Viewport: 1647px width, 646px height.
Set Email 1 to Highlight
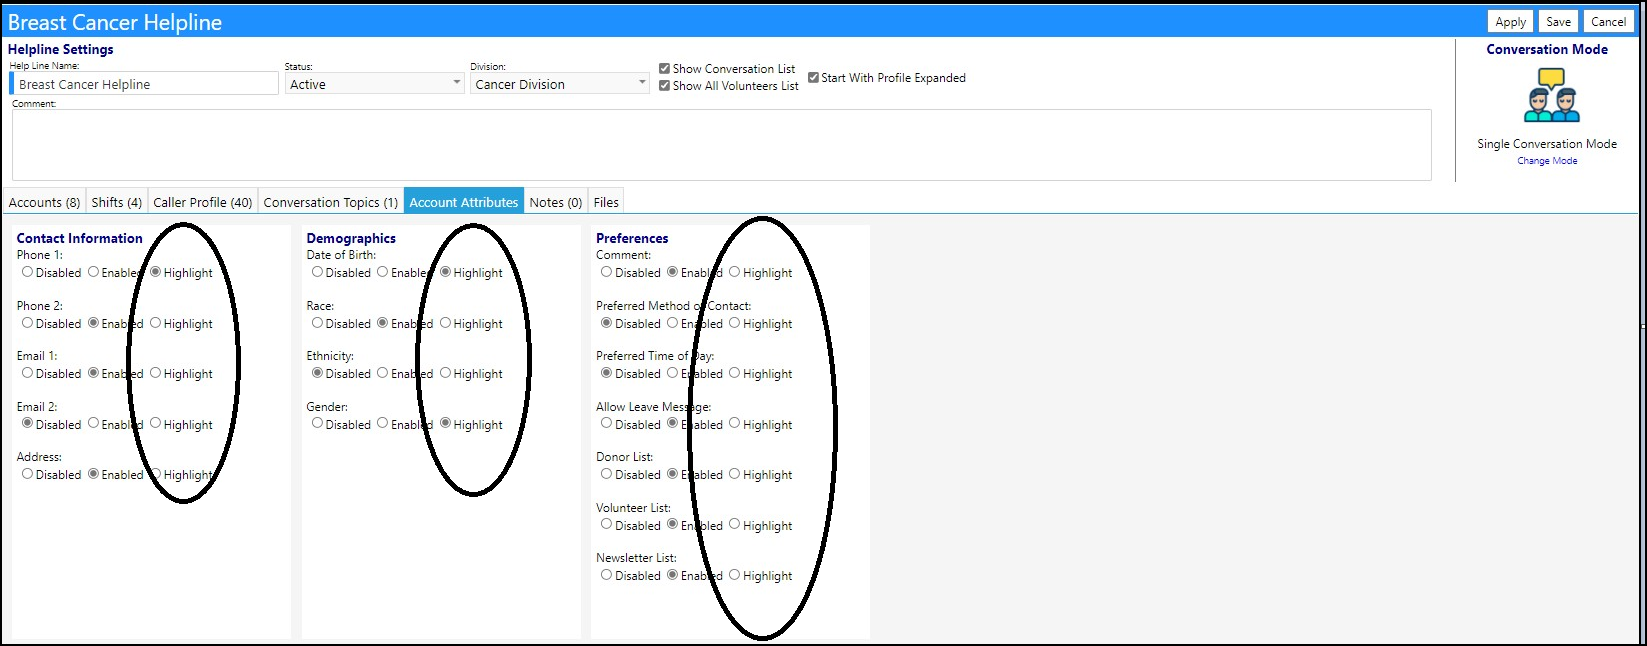155,373
